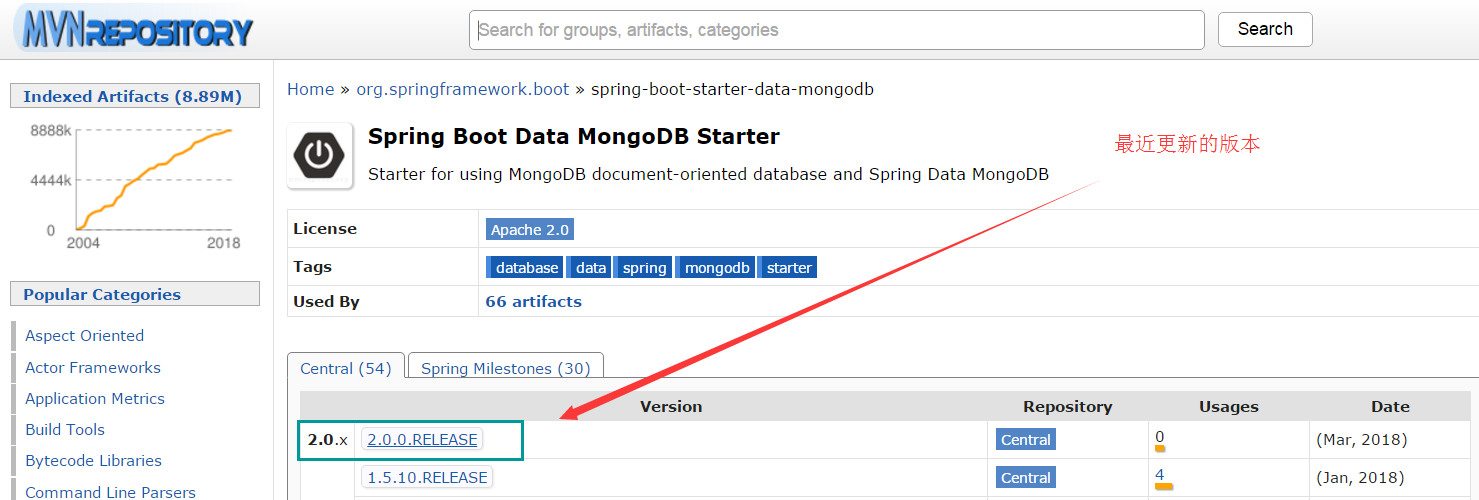Go to the Home breadcrumb
The height and width of the screenshot is (500, 1479).
310,89
